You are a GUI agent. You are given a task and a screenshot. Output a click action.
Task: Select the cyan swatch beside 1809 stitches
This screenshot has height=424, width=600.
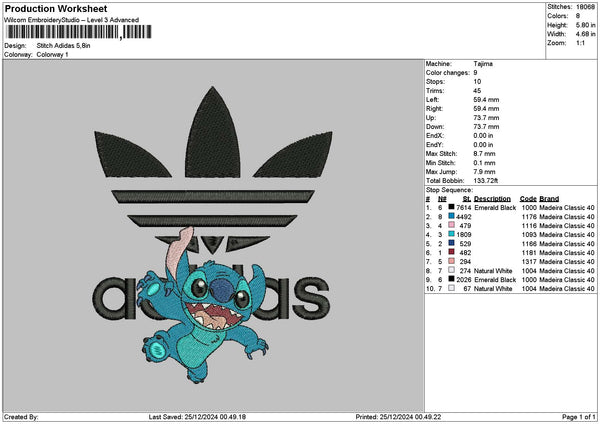tap(452, 234)
